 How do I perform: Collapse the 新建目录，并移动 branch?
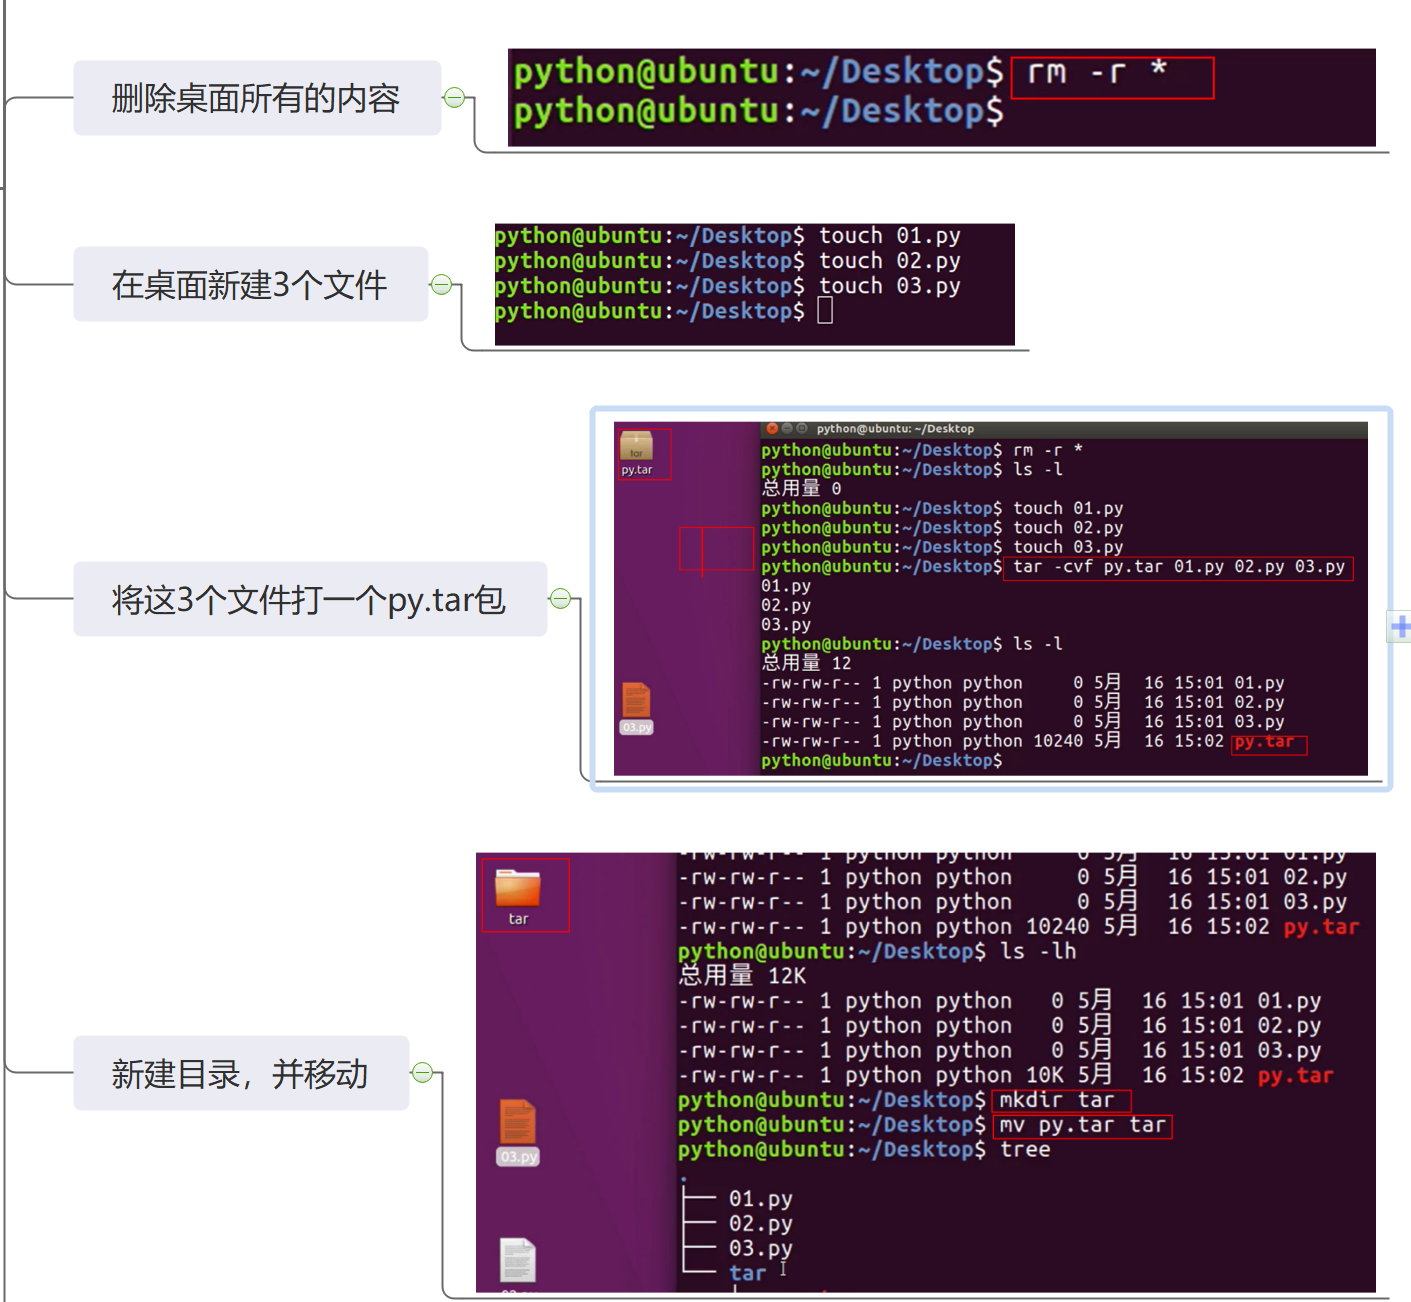tap(425, 1072)
